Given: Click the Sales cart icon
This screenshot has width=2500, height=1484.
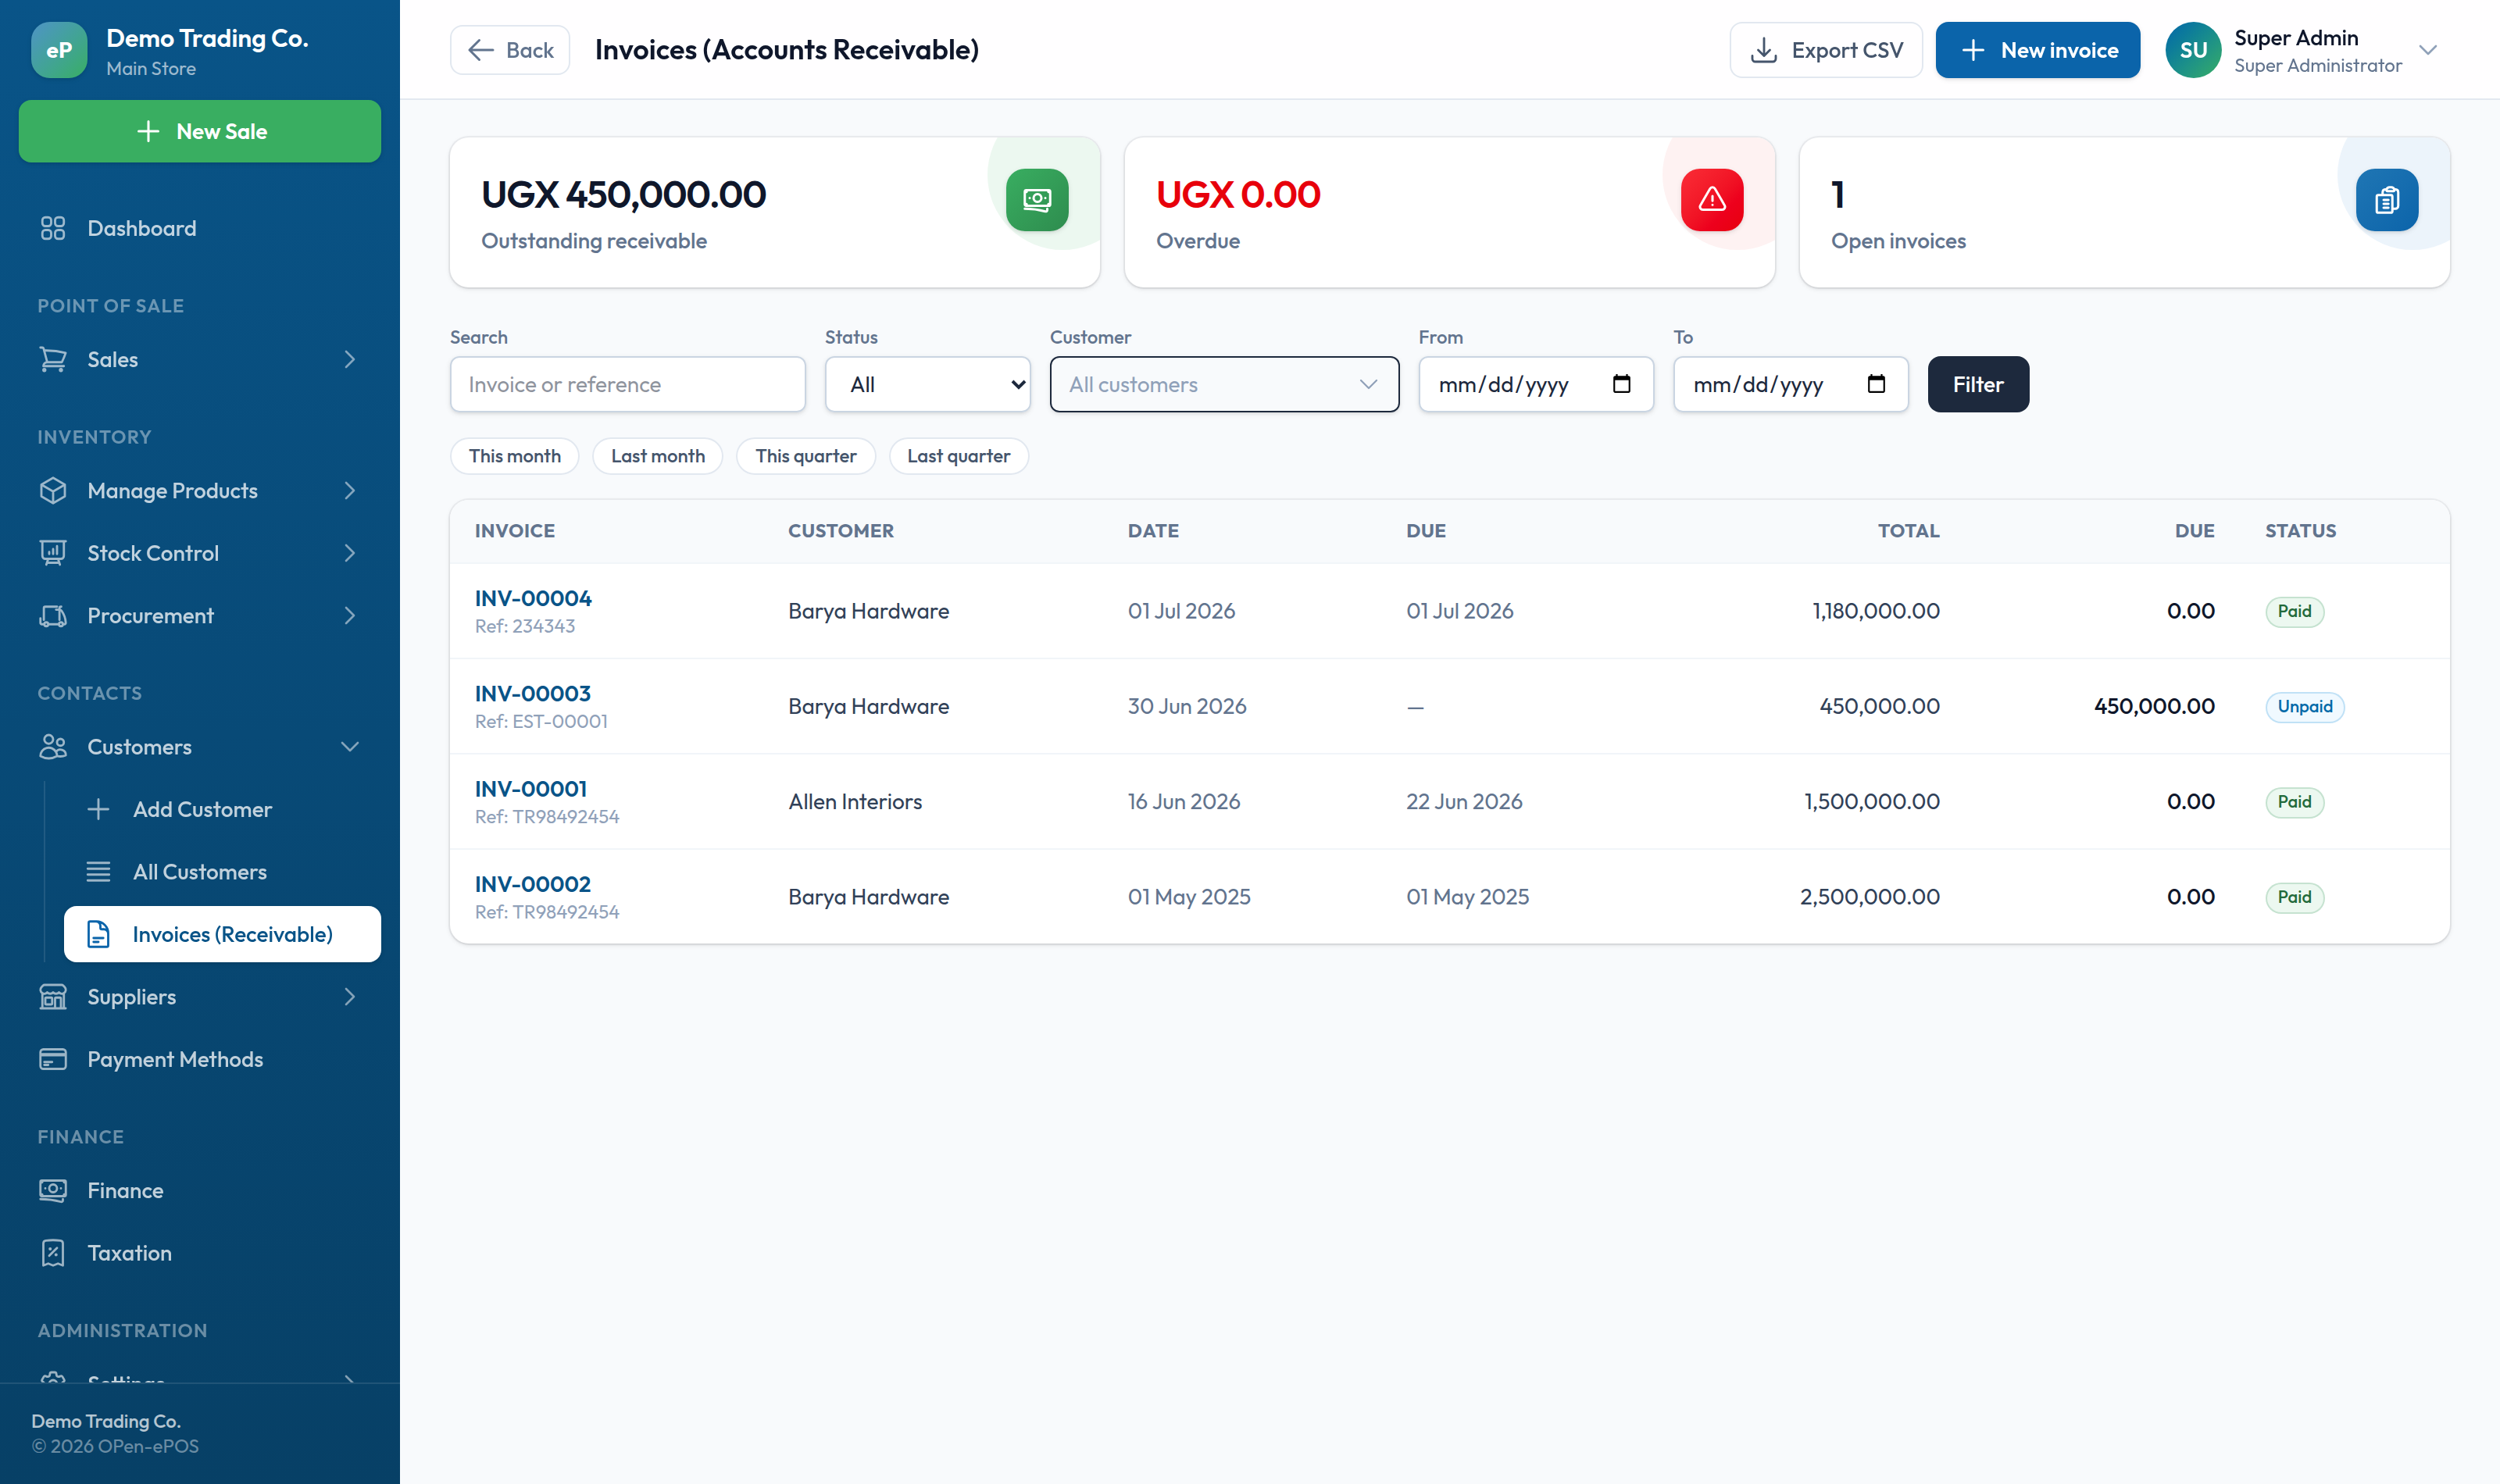Looking at the screenshot, I should (53, 359).
